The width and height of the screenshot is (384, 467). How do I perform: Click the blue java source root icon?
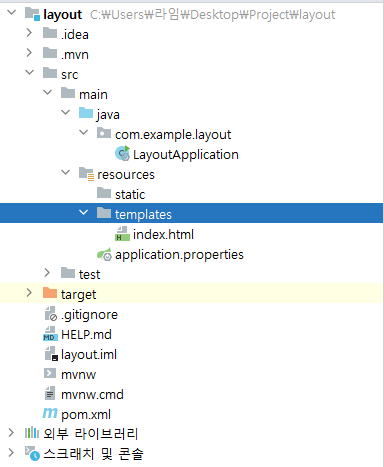point(86,113)
